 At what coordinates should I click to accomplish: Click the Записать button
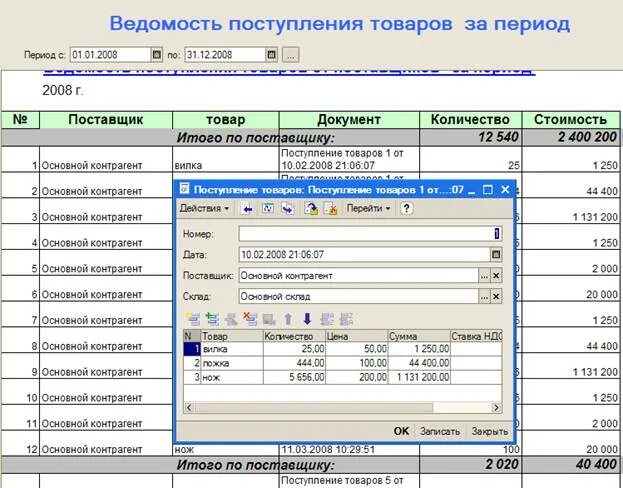[440, 431]
